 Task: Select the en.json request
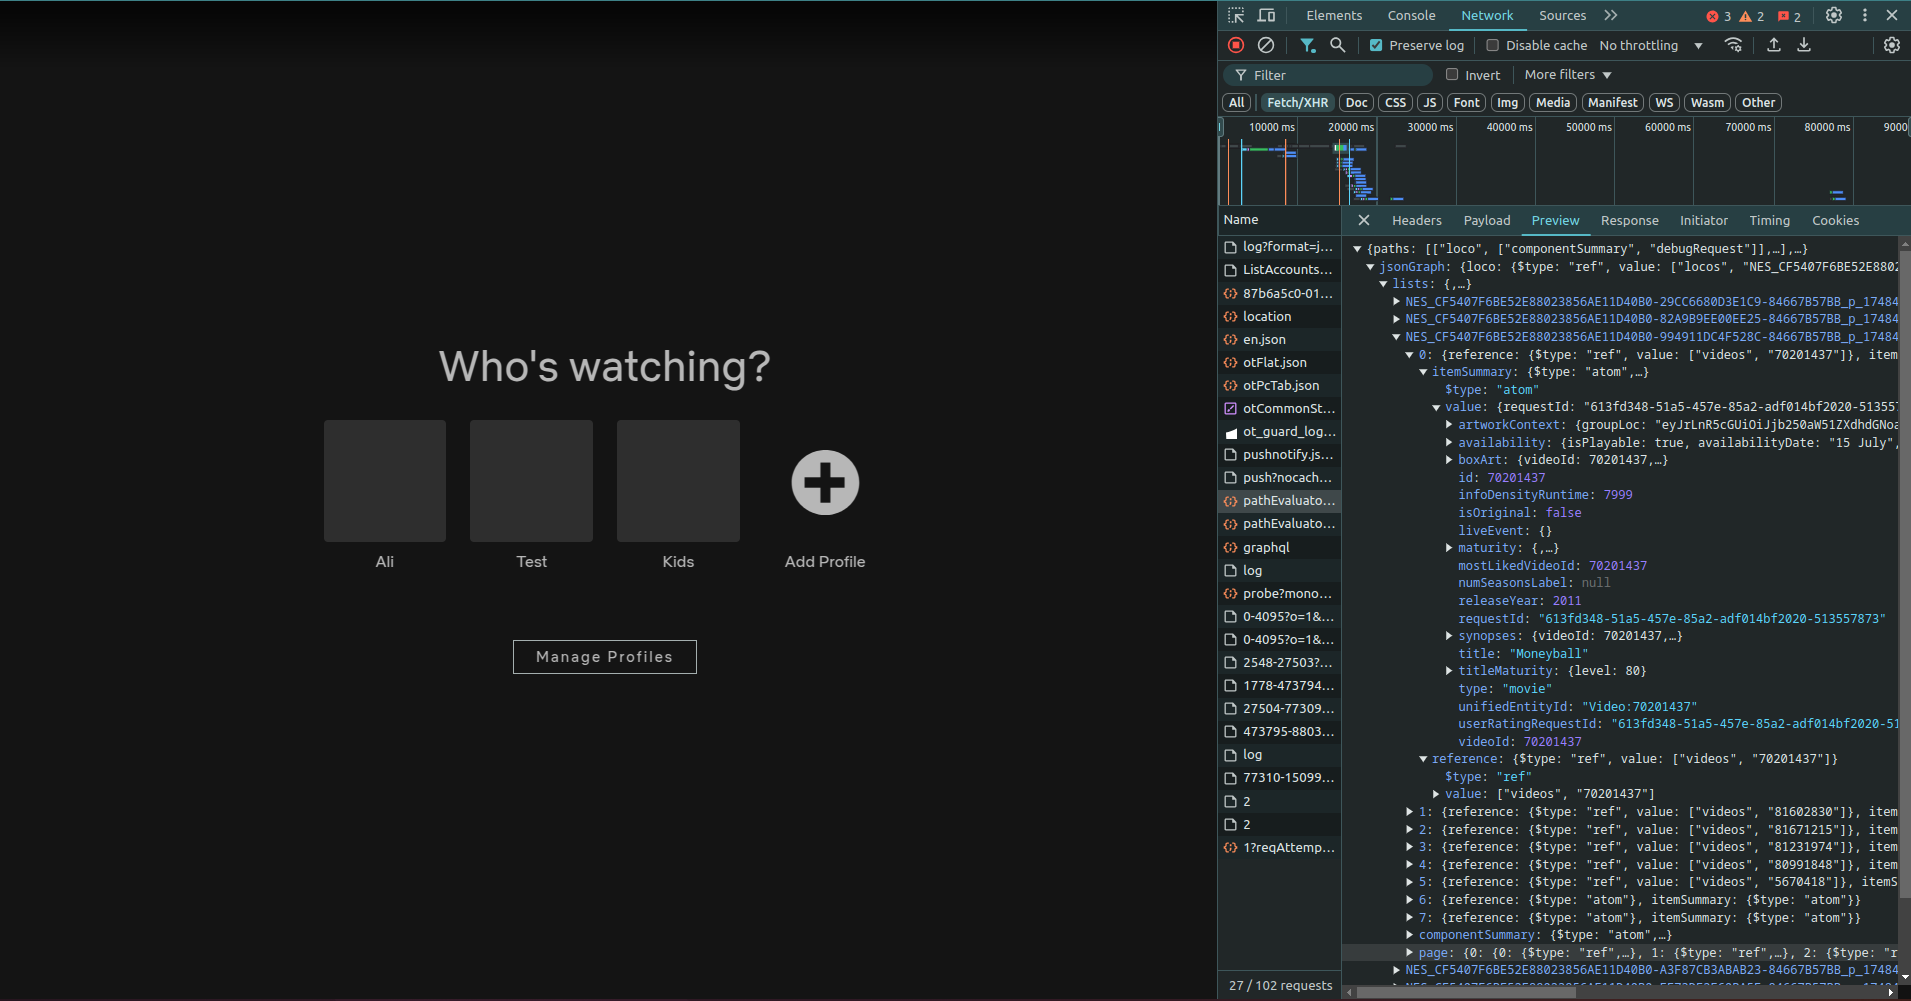(1280, 339)
